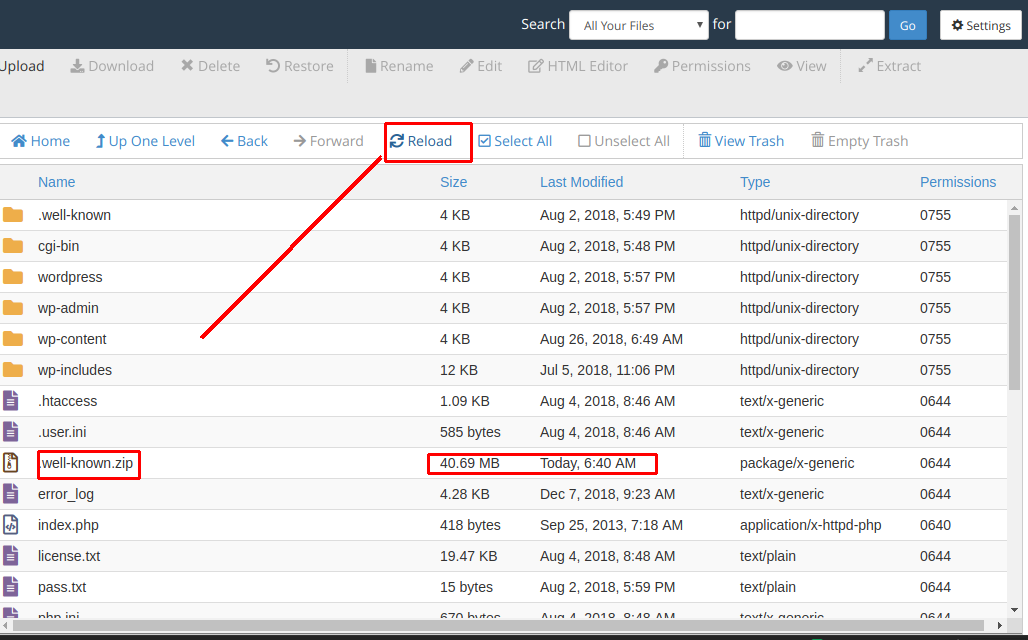This screenshot has height=640, width=1028.
Task: Sort files by Permissions column
Action: [x=958, y=182]
